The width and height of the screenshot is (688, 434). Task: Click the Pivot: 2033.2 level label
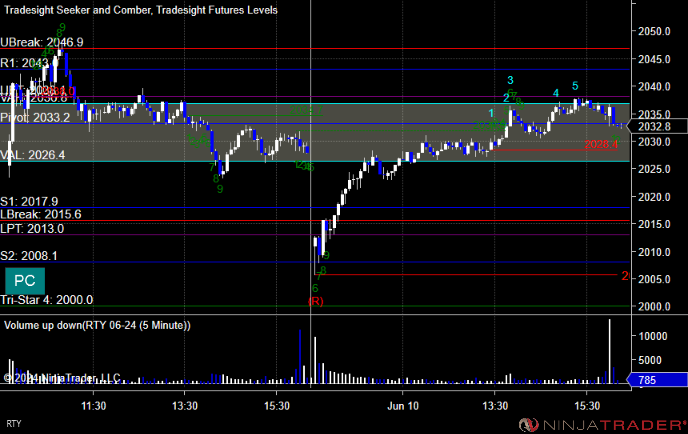pyautogui.click(x=35, y=117)
